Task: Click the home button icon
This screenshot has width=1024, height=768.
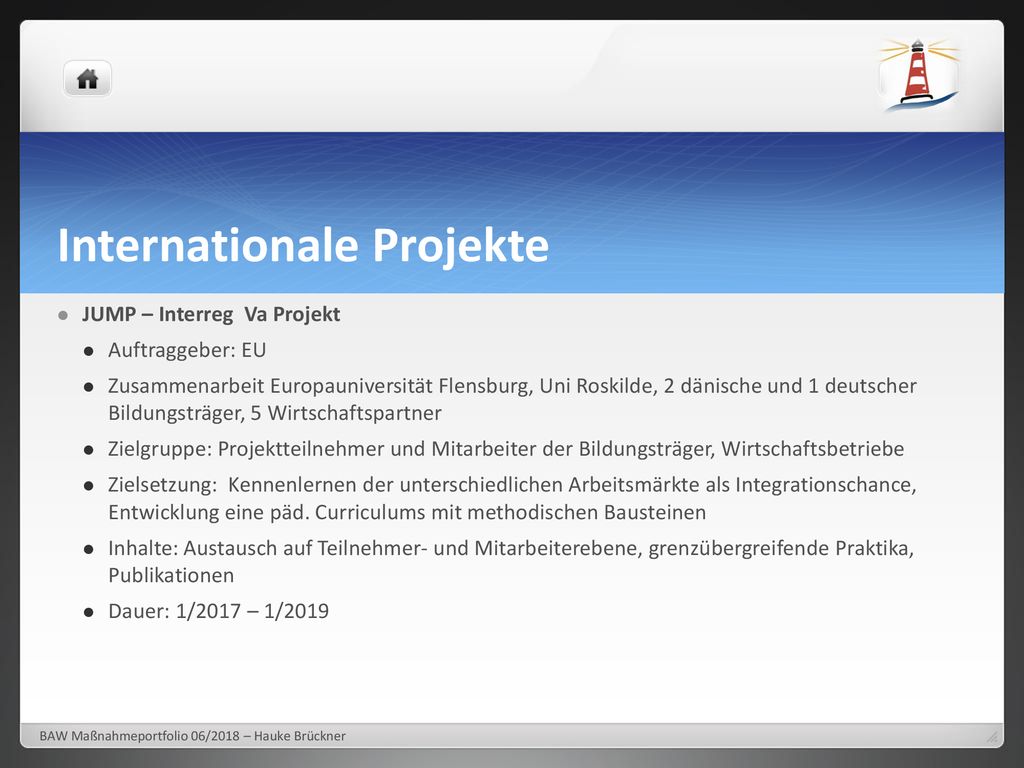Action: (x=88, y=79)
